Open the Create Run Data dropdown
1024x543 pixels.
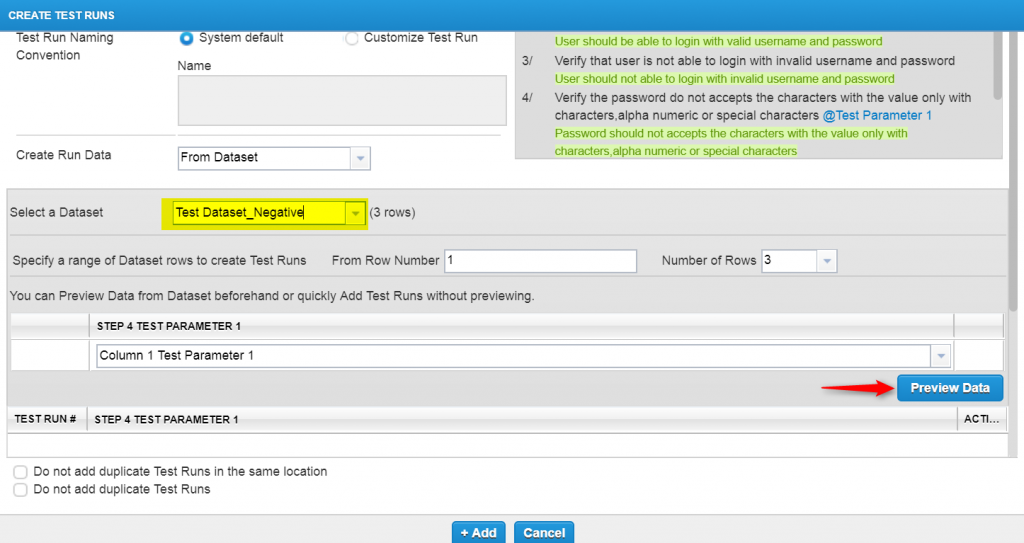tap(360, 158)
